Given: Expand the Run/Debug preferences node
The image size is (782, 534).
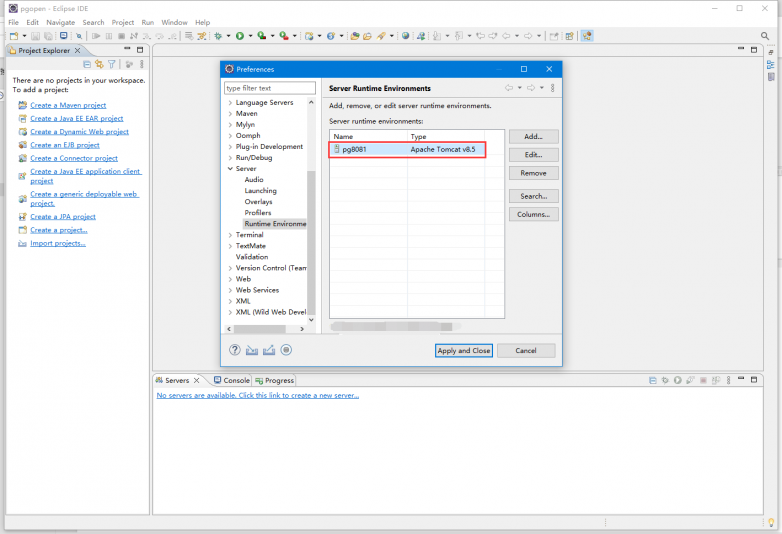Looking at the screenshot, I should point(230,158).
